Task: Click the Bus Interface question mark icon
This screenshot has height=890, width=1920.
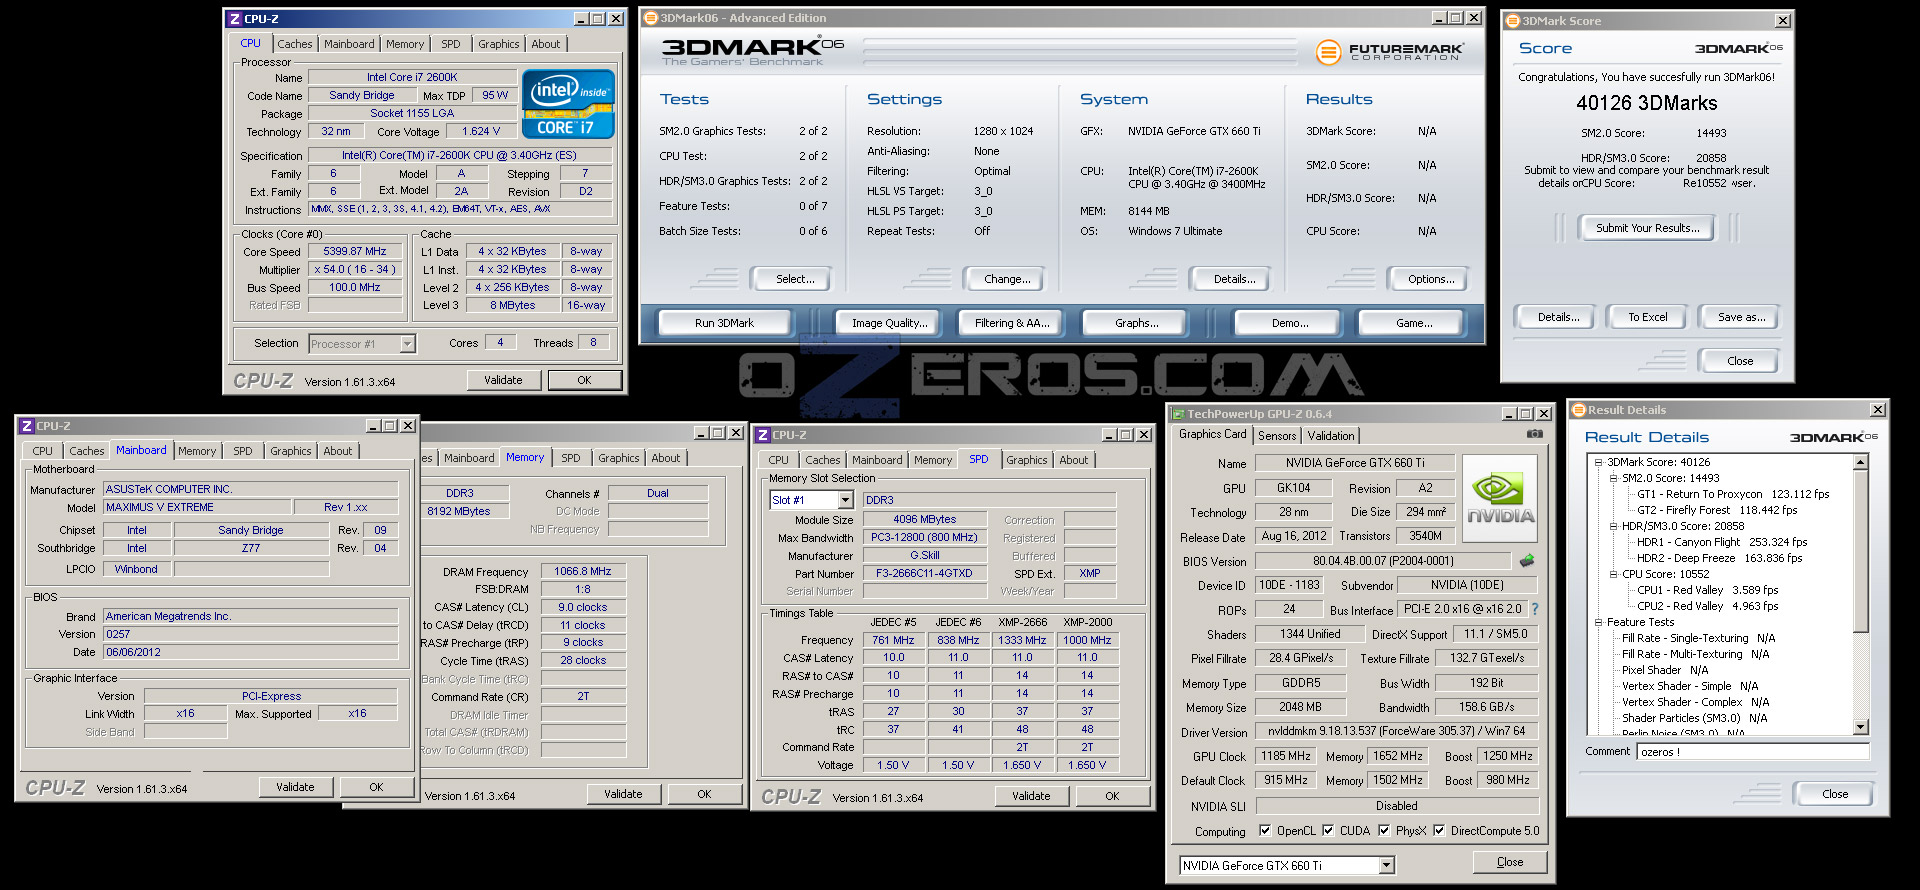Action: tap(1535, 609)
